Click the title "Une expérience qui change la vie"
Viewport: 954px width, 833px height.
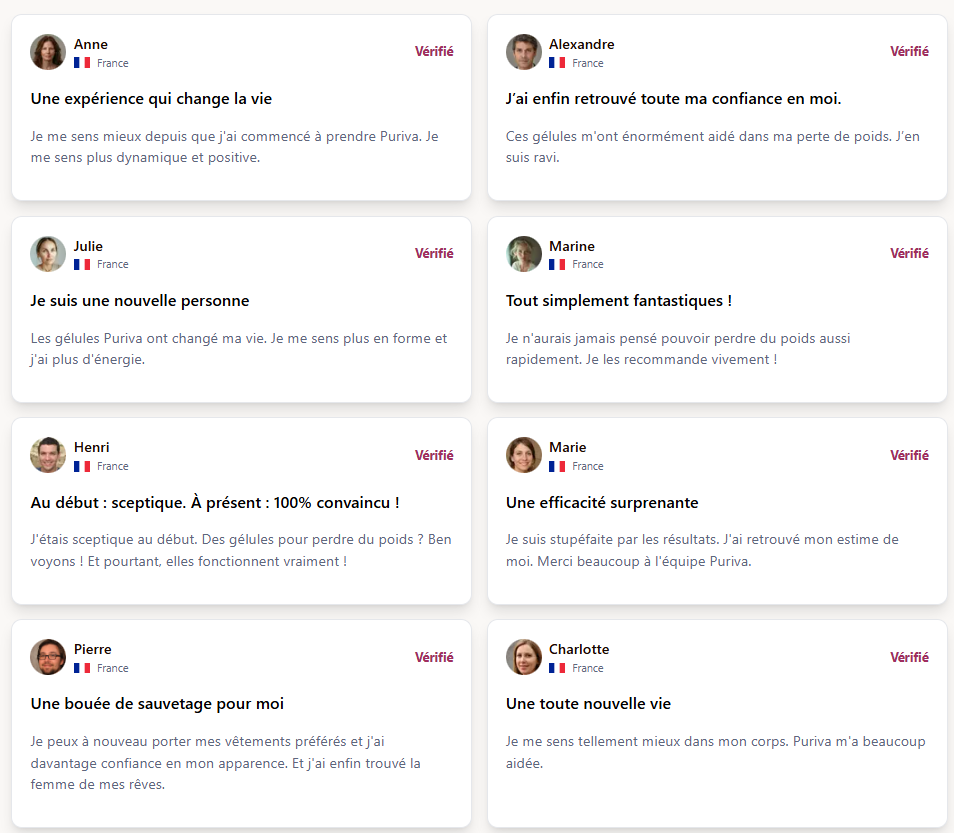point(151,99)
